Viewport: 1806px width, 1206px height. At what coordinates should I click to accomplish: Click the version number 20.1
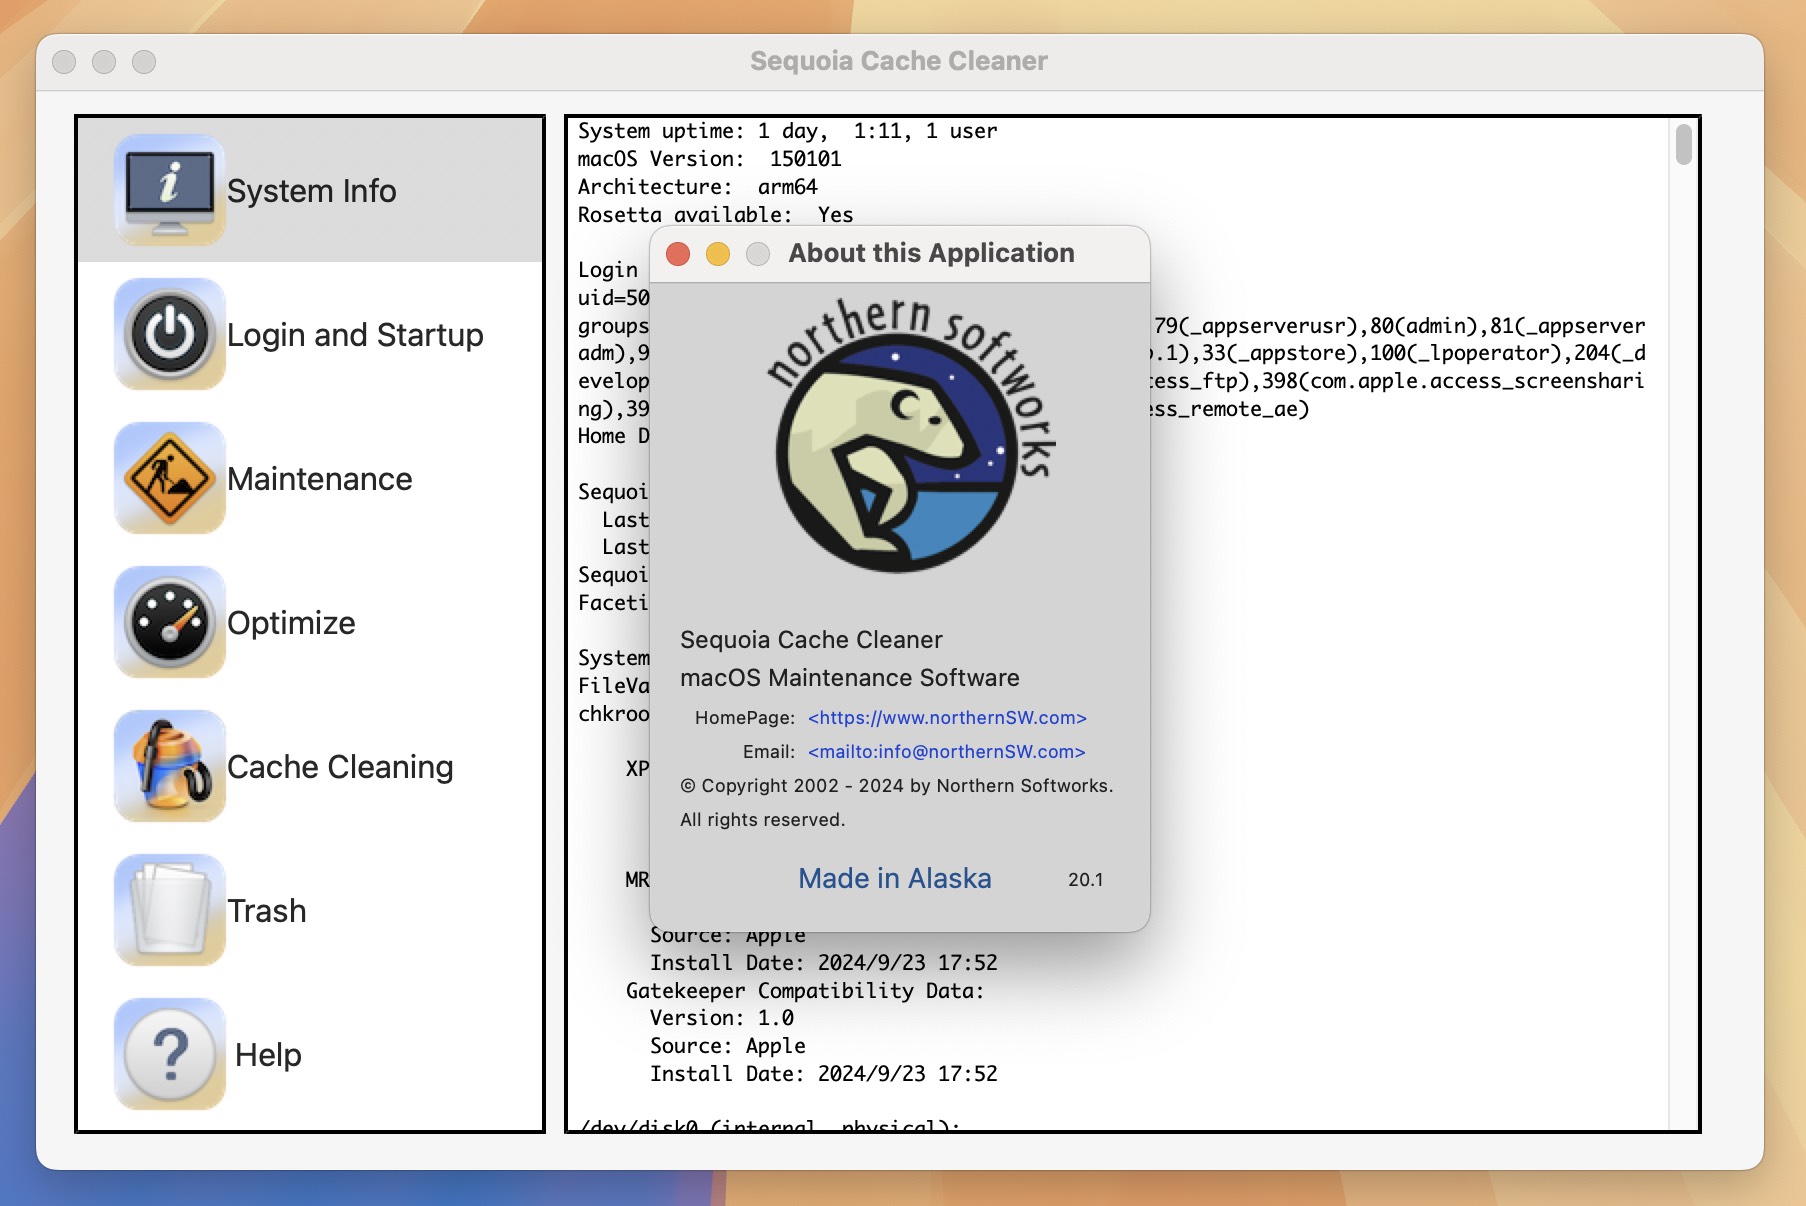[1085, 880]
